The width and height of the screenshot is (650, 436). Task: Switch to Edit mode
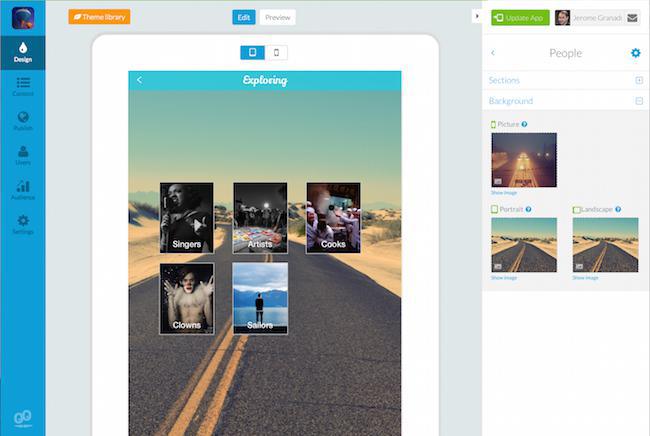point(244,17)
